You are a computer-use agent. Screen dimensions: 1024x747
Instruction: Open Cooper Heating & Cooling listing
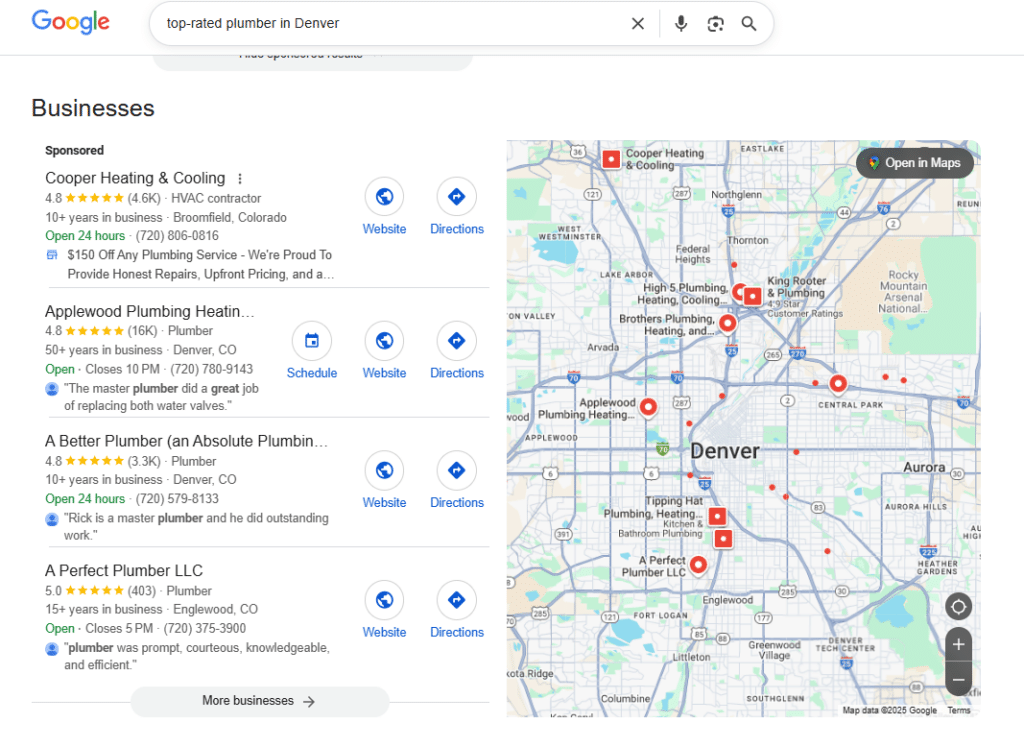pyautogui.click(x=135, y=178)
